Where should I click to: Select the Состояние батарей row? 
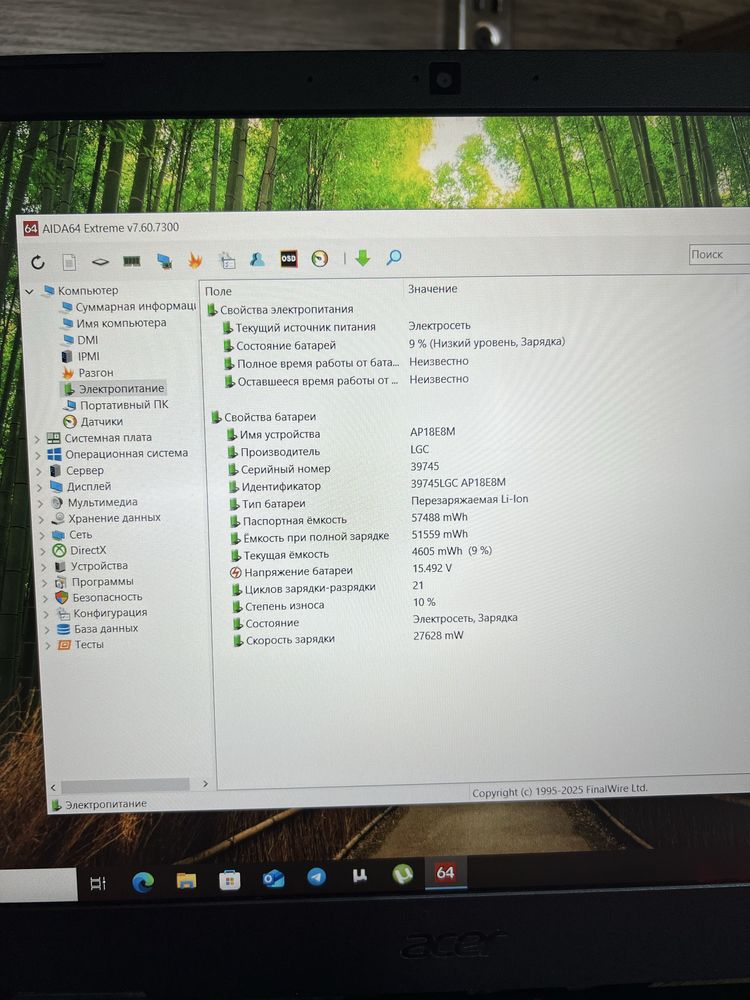pos(393,344)
